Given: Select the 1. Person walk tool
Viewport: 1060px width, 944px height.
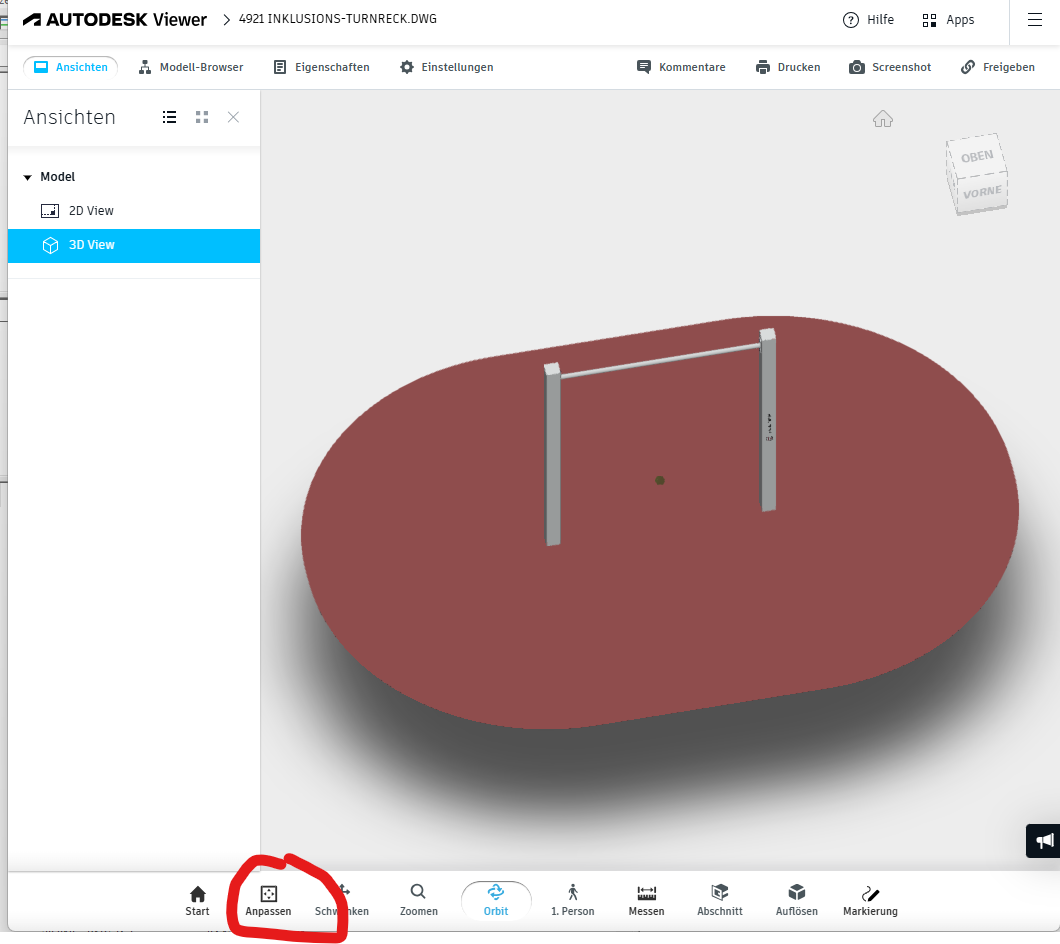Looking at the screenshot, I should [x=573, y=899].
